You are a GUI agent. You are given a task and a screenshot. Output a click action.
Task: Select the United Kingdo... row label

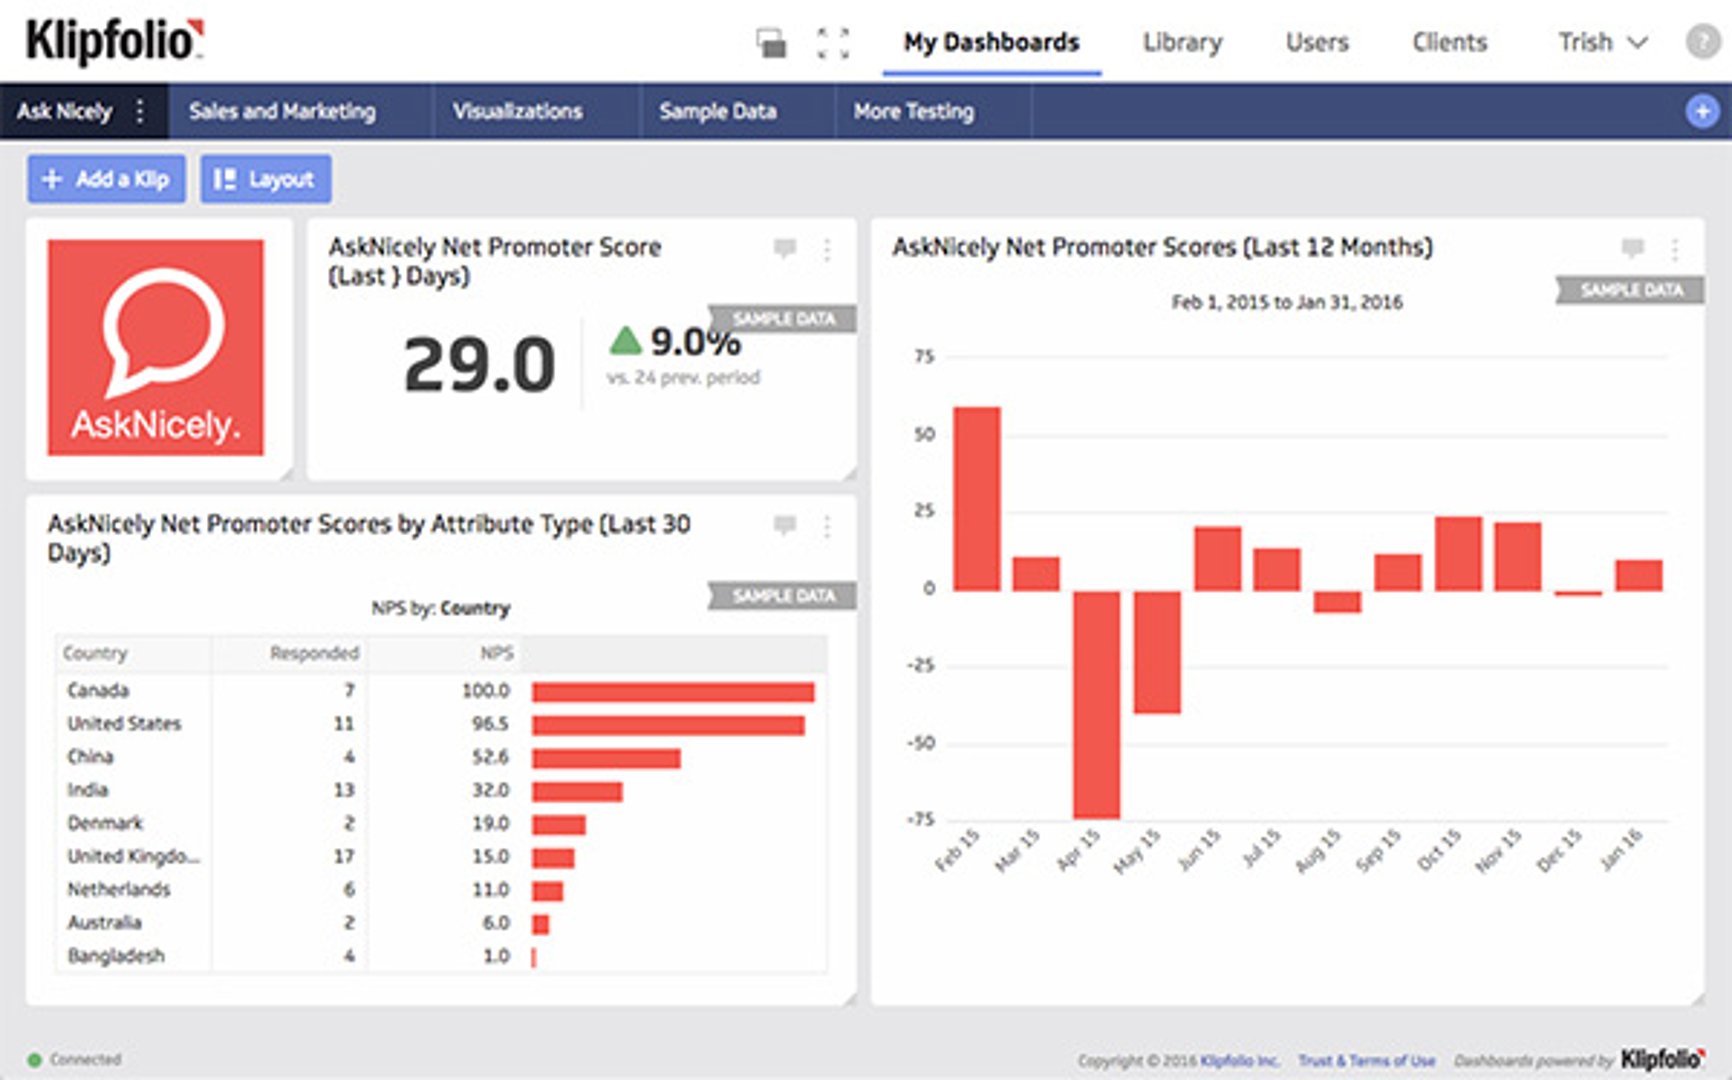coord(133,856)
